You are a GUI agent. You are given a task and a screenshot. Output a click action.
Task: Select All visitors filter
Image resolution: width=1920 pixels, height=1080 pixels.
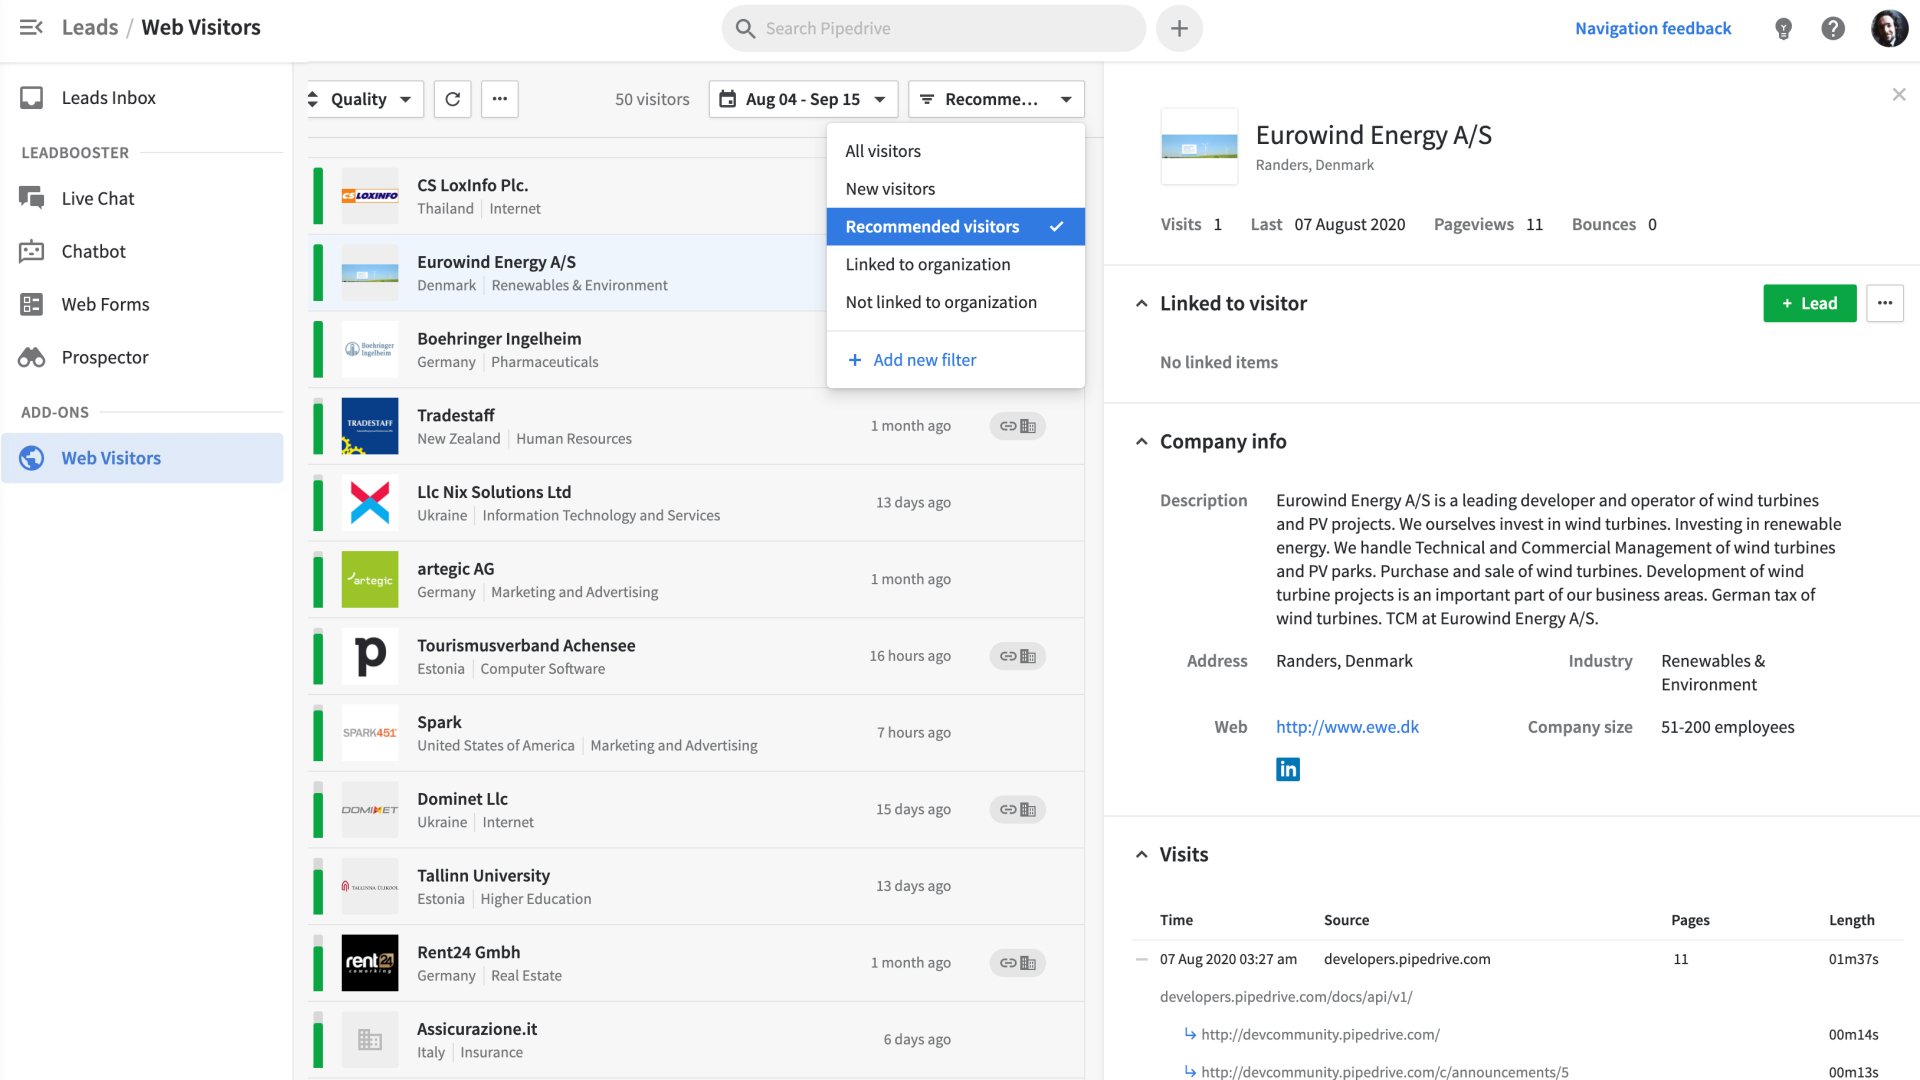(x=956, y=151)
